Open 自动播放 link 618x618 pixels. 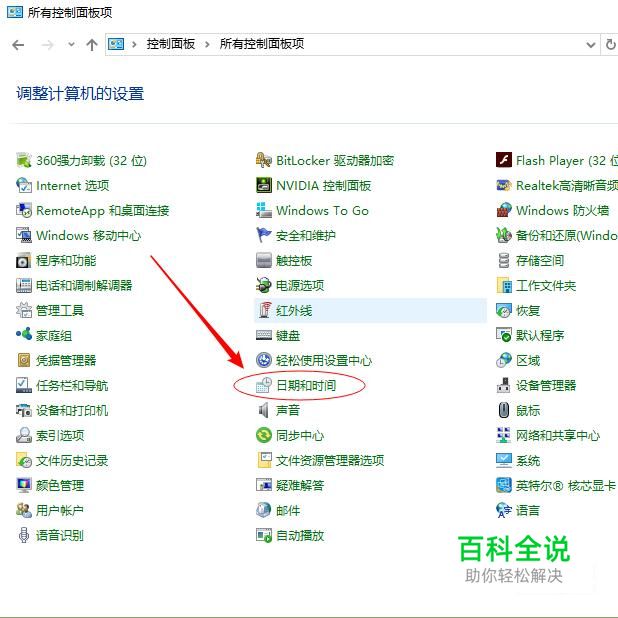tap(300, 535)
